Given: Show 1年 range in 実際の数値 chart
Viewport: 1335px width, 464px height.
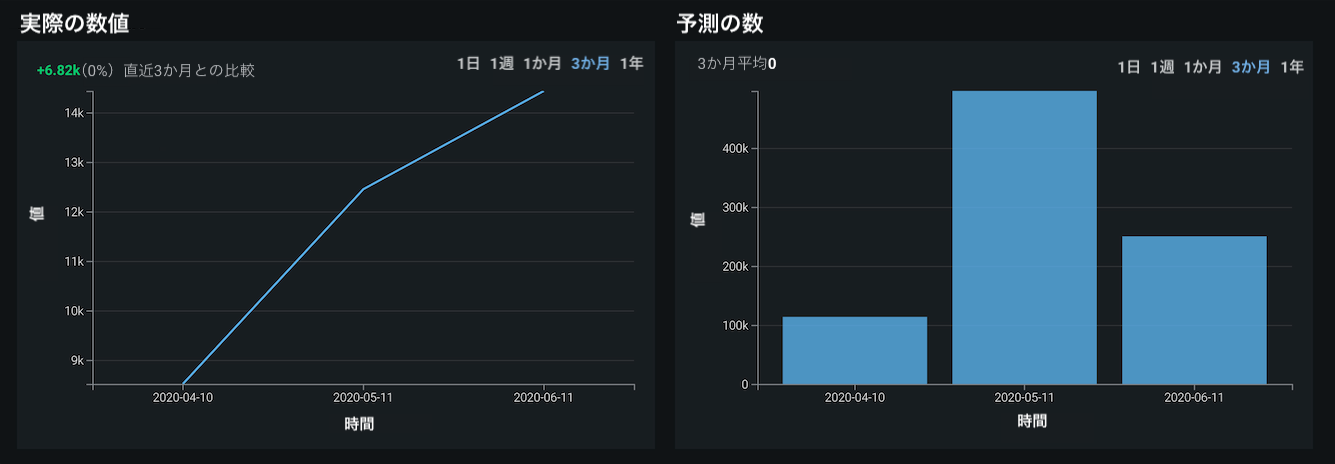Looking at the screenshot, I should tap(631, 64).
